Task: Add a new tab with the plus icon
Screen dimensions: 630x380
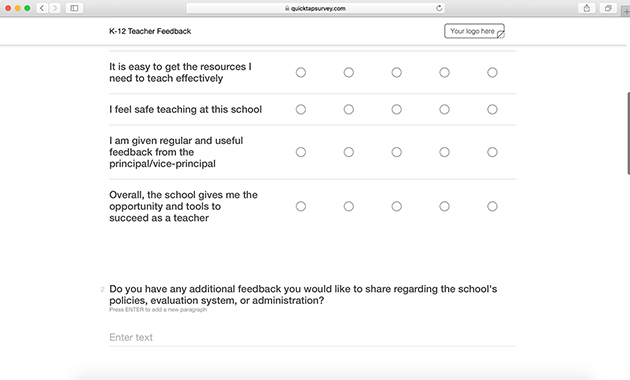Action: [x=626, y=11]
